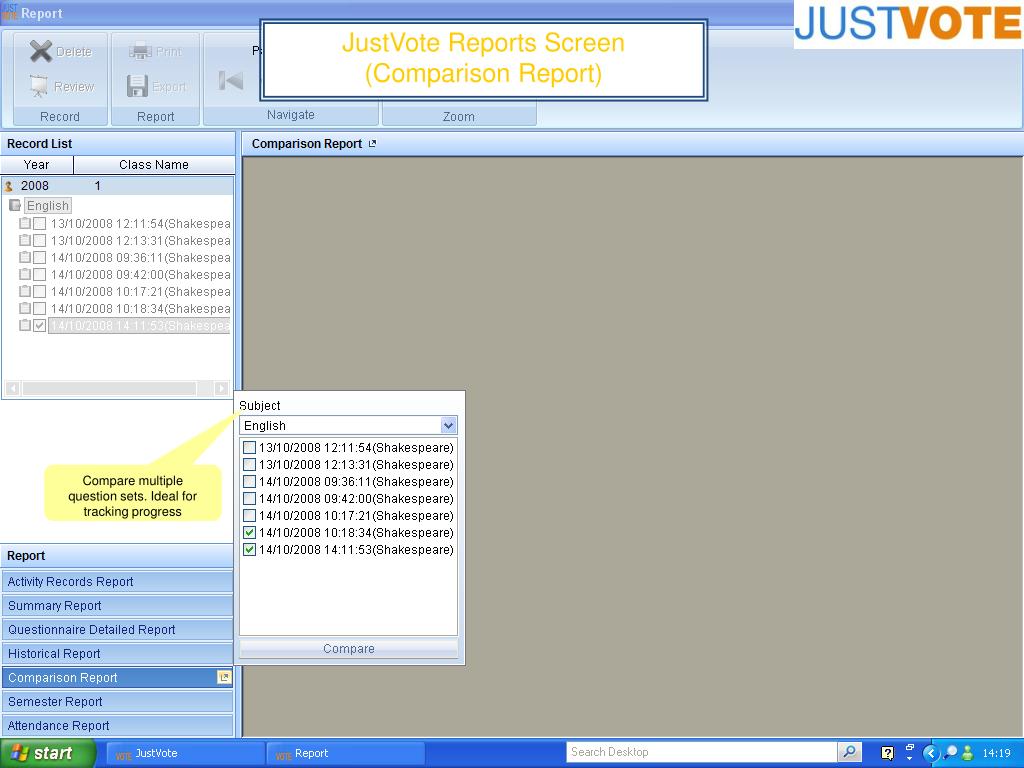Select record 13/10/2008 12:13:31 in Record List
Image resolution: width=1024 pixels, height=768 pixels.
point(140,241)
